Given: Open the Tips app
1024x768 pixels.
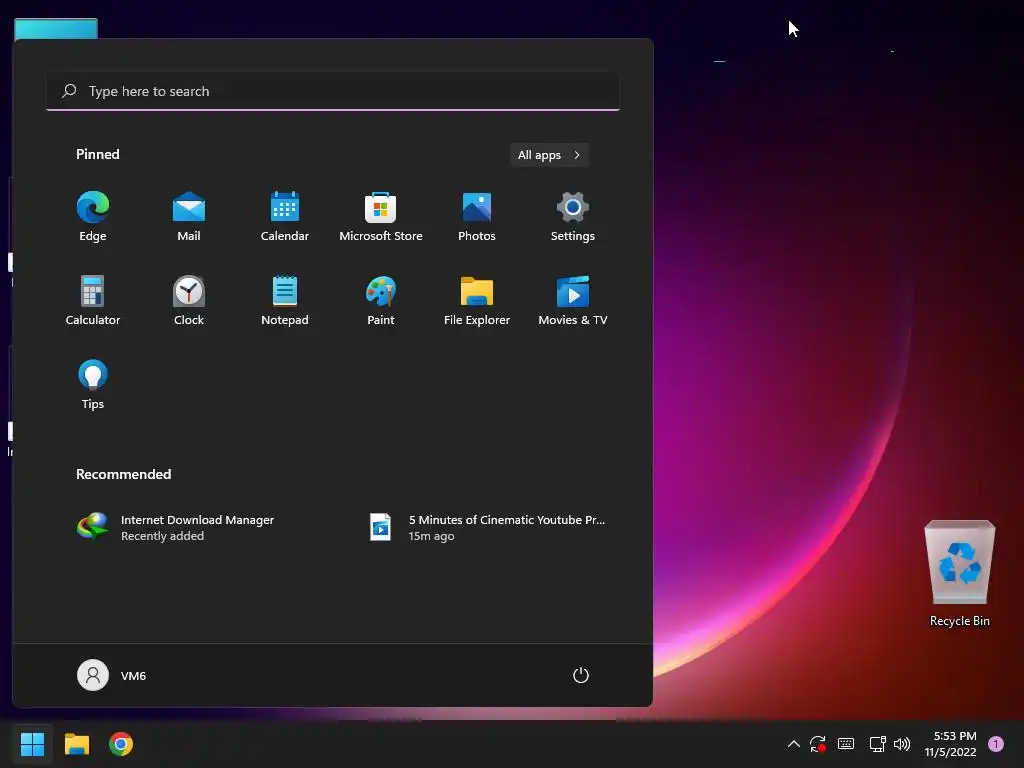Looking at the screenshot, I should tap(93, 385).
